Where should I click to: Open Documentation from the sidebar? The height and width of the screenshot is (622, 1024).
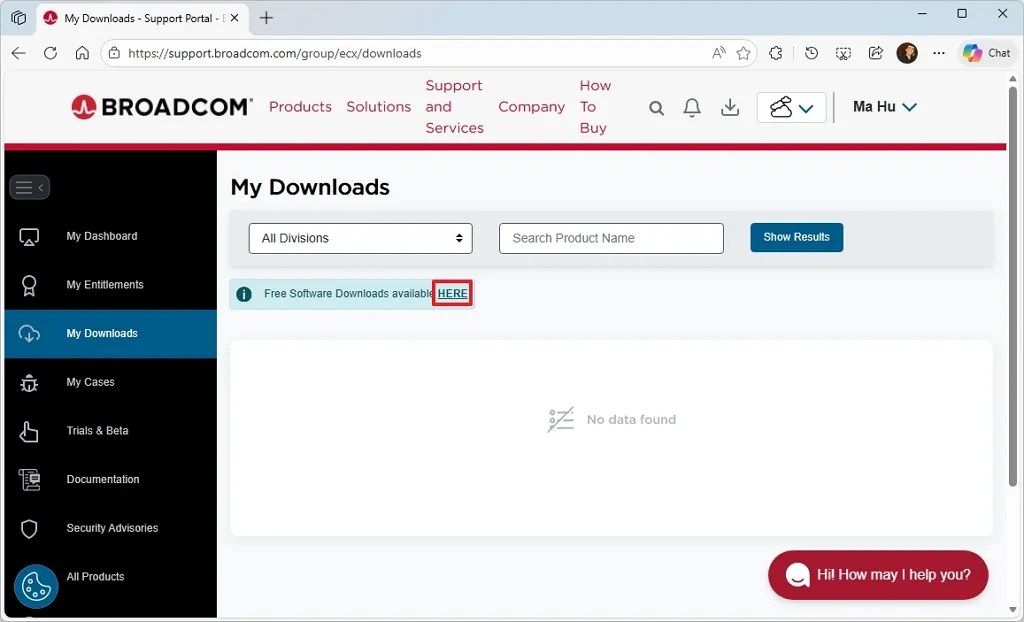click(102, 479)
